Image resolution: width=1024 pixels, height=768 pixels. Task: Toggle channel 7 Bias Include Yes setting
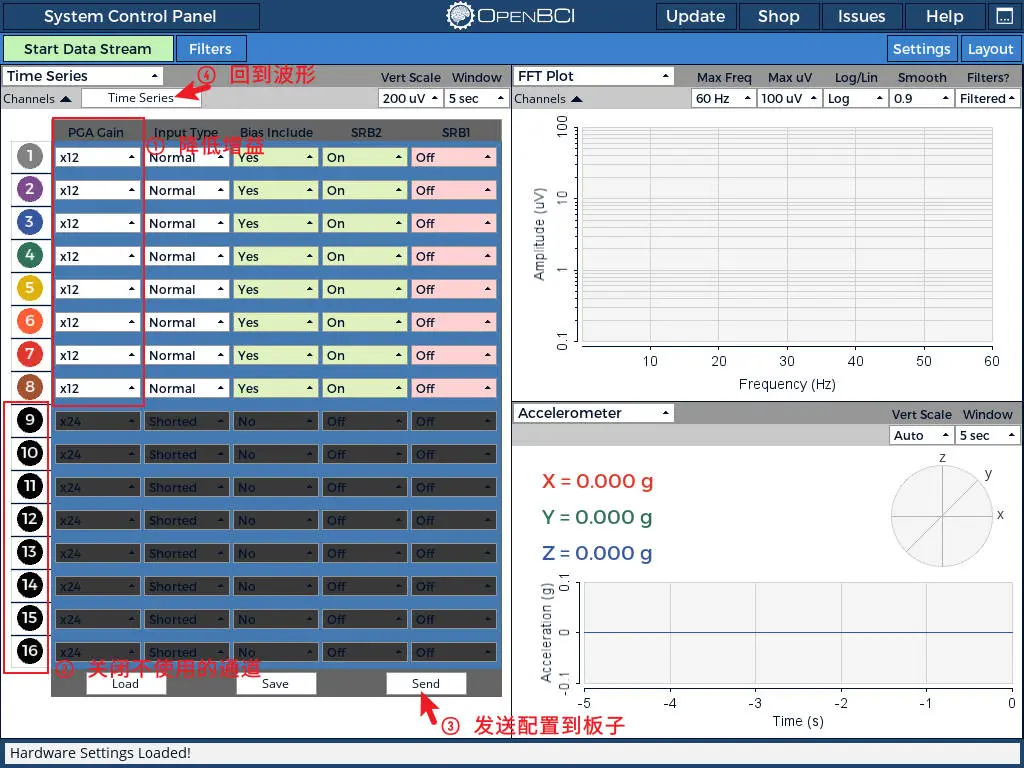click(x=275, y=356)
